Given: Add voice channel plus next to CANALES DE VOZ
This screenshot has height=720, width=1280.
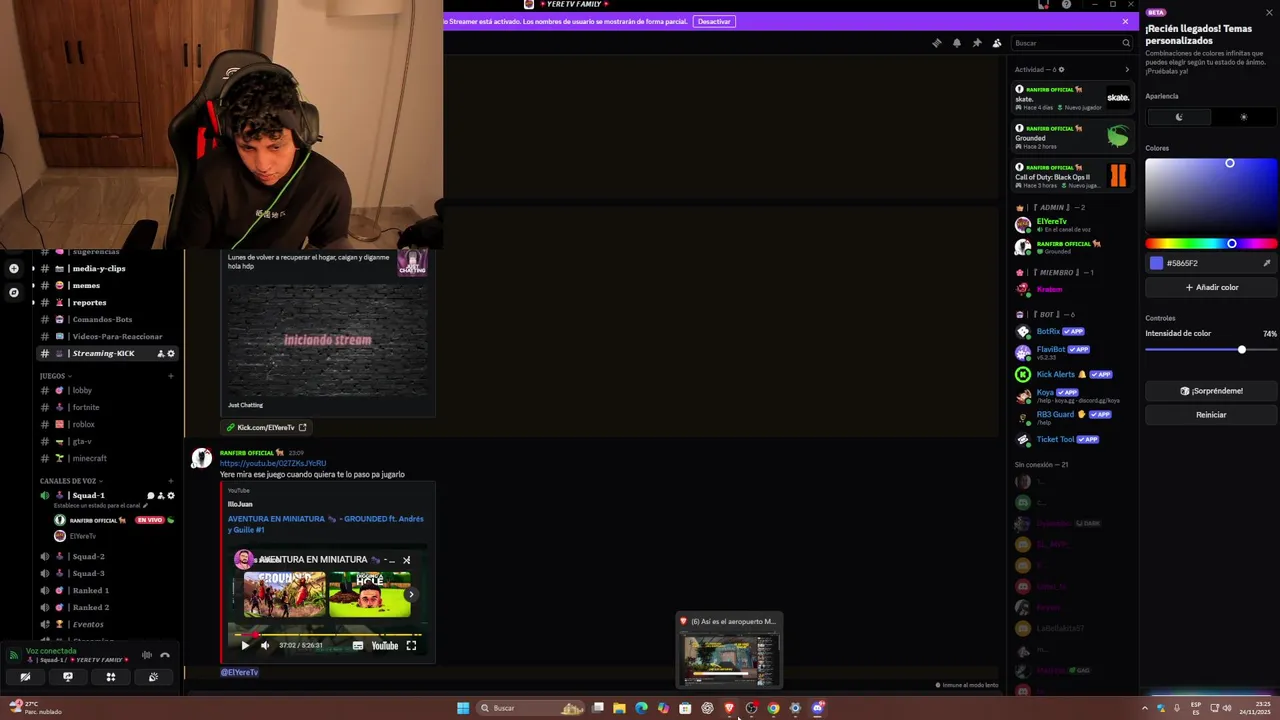Looking at the screenshot, I should point(171,481).
